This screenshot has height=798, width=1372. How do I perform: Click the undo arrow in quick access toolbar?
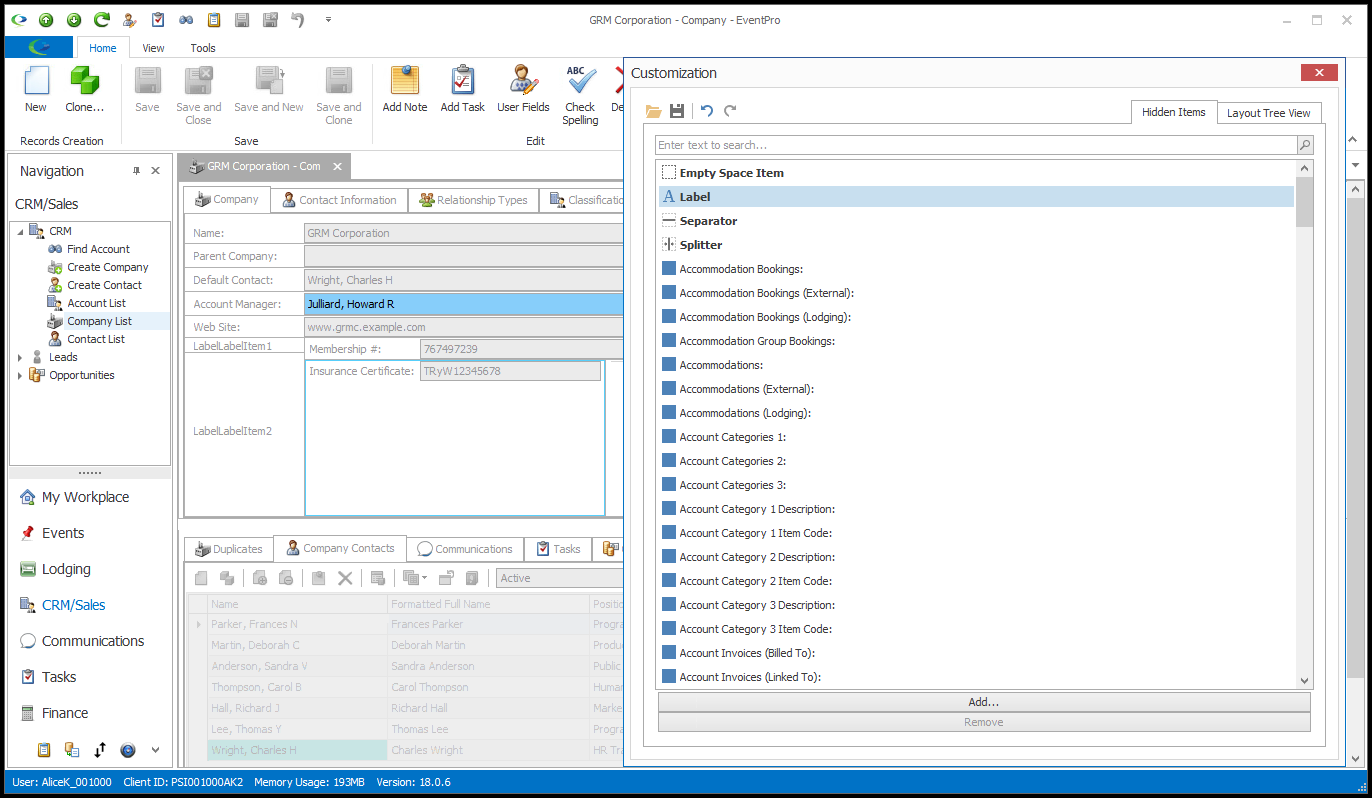[x=298, y=20]
